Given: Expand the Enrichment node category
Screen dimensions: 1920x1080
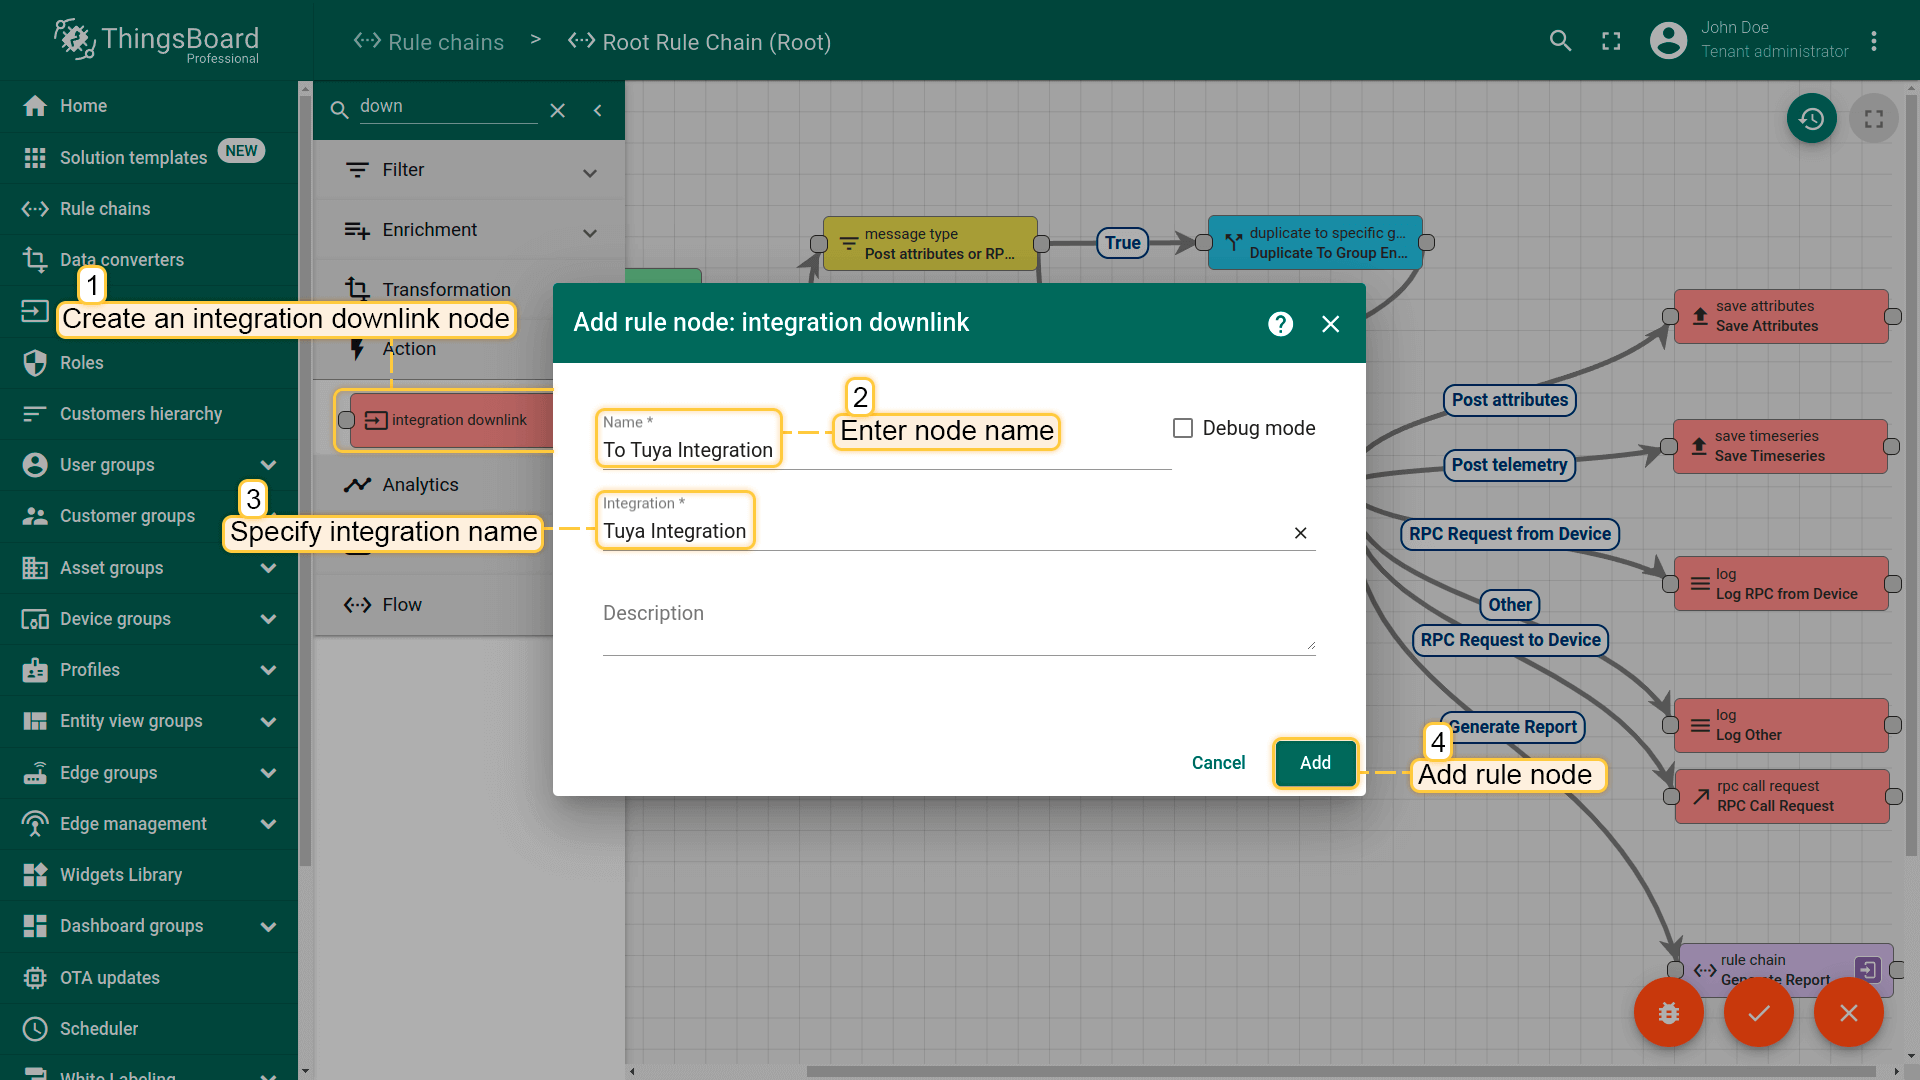Looking at the screenshot, I should click(590, 232).
